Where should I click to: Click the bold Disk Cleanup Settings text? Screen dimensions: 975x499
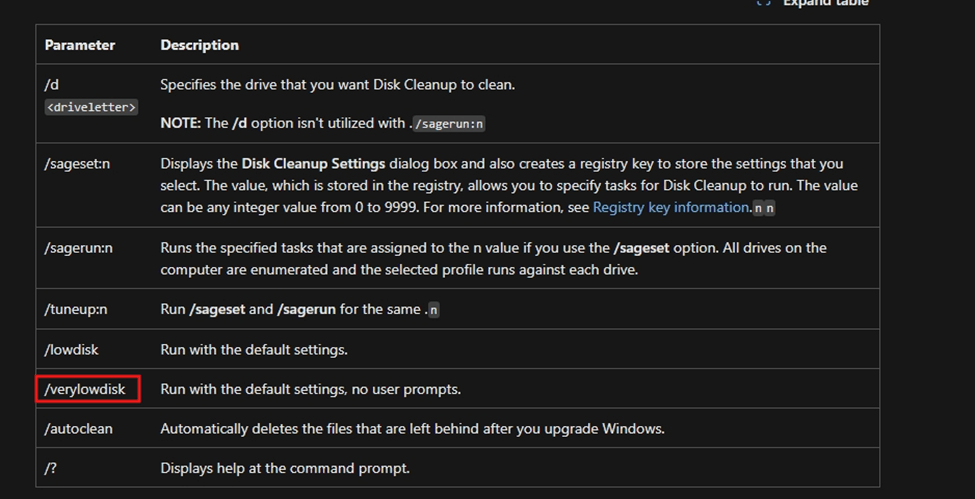[x=313, y=164]
